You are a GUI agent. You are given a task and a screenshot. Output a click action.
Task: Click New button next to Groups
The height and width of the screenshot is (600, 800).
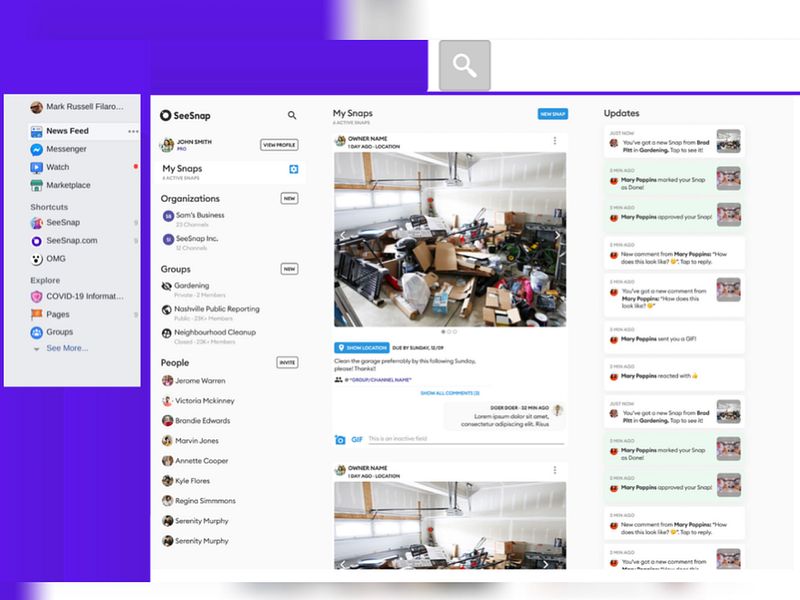pos(289,269)
